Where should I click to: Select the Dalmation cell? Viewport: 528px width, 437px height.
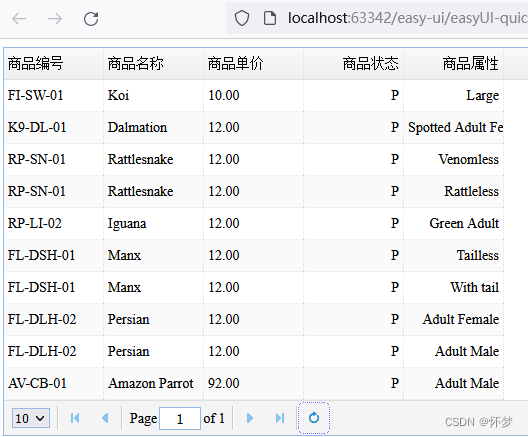(x=154, y=127)
